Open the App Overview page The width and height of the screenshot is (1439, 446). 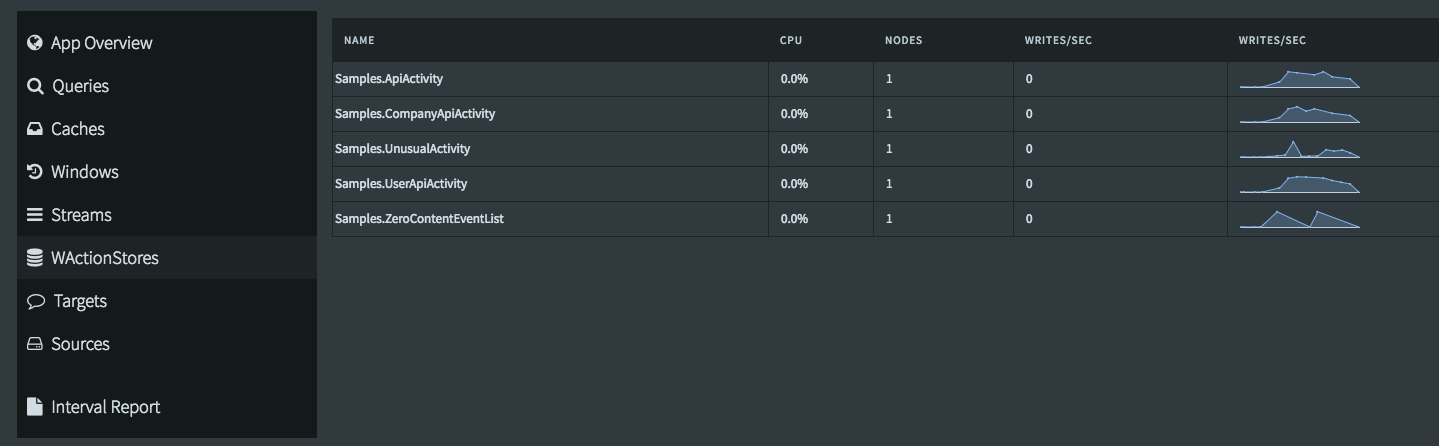[x=101, y=43]
